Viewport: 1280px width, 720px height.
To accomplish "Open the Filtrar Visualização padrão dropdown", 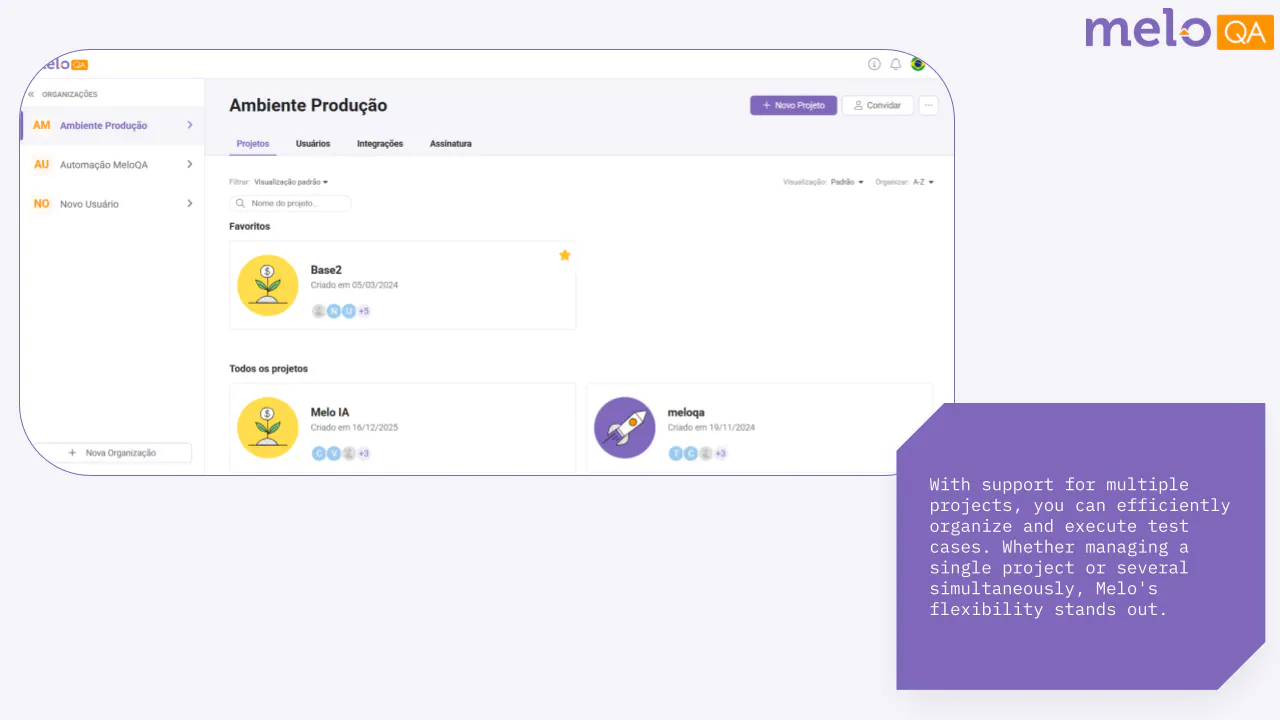I will 290,182.
